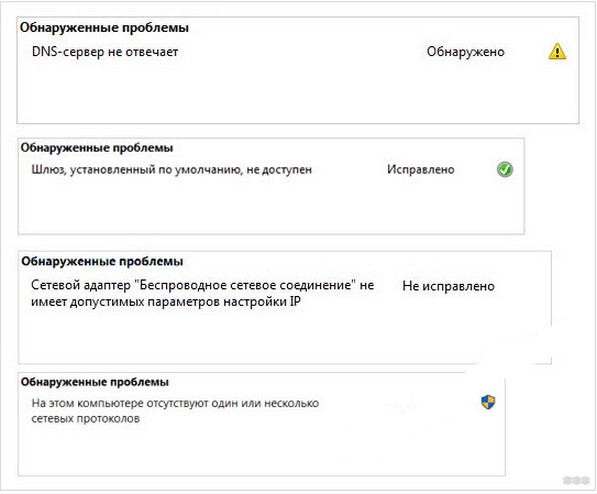The height and width of the screenshot is (494, 597).
Task: Click 'Шлюз, установленный по умолчанию, не доступен'
Action: coord(171,169)
